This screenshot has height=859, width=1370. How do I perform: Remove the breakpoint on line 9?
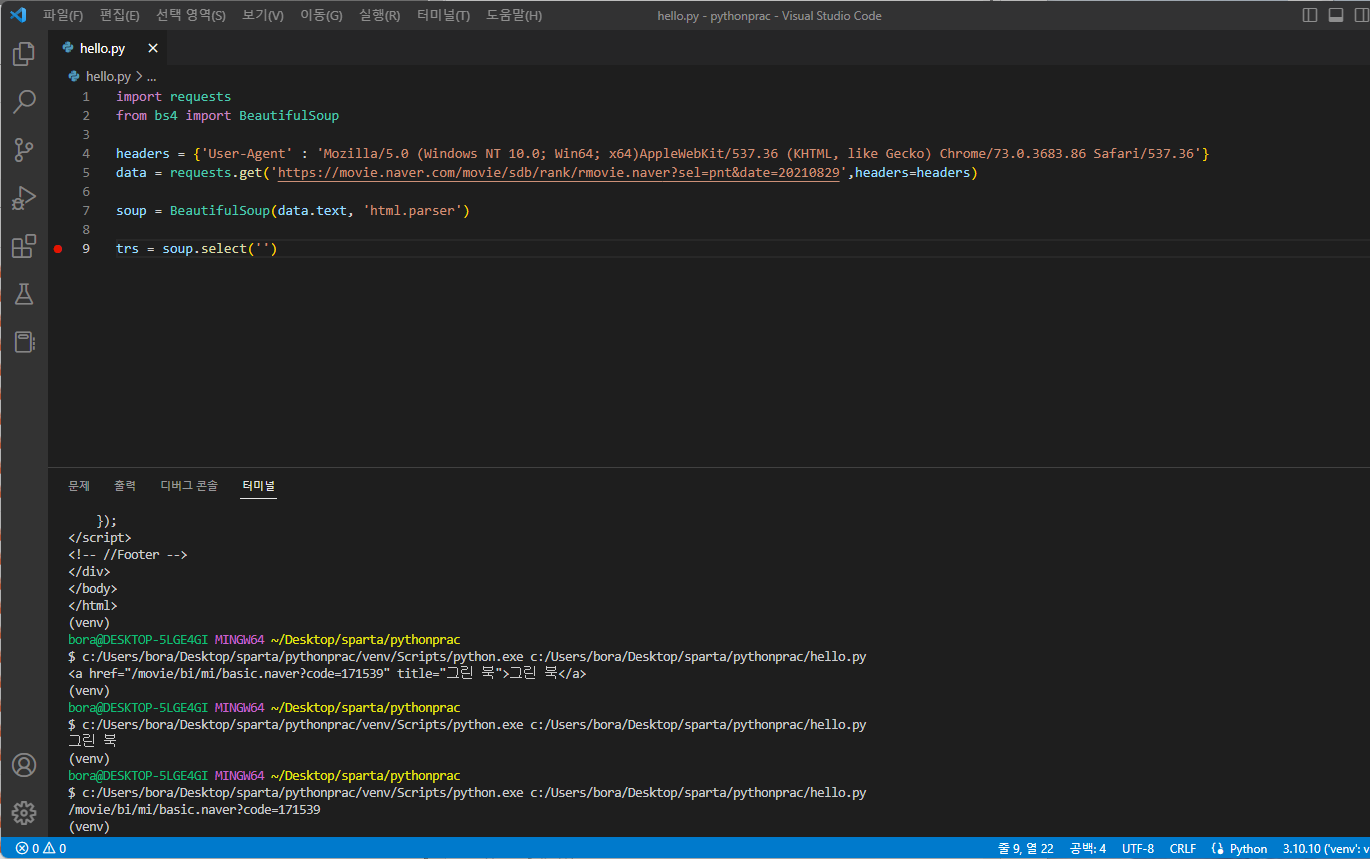(58, 249)
